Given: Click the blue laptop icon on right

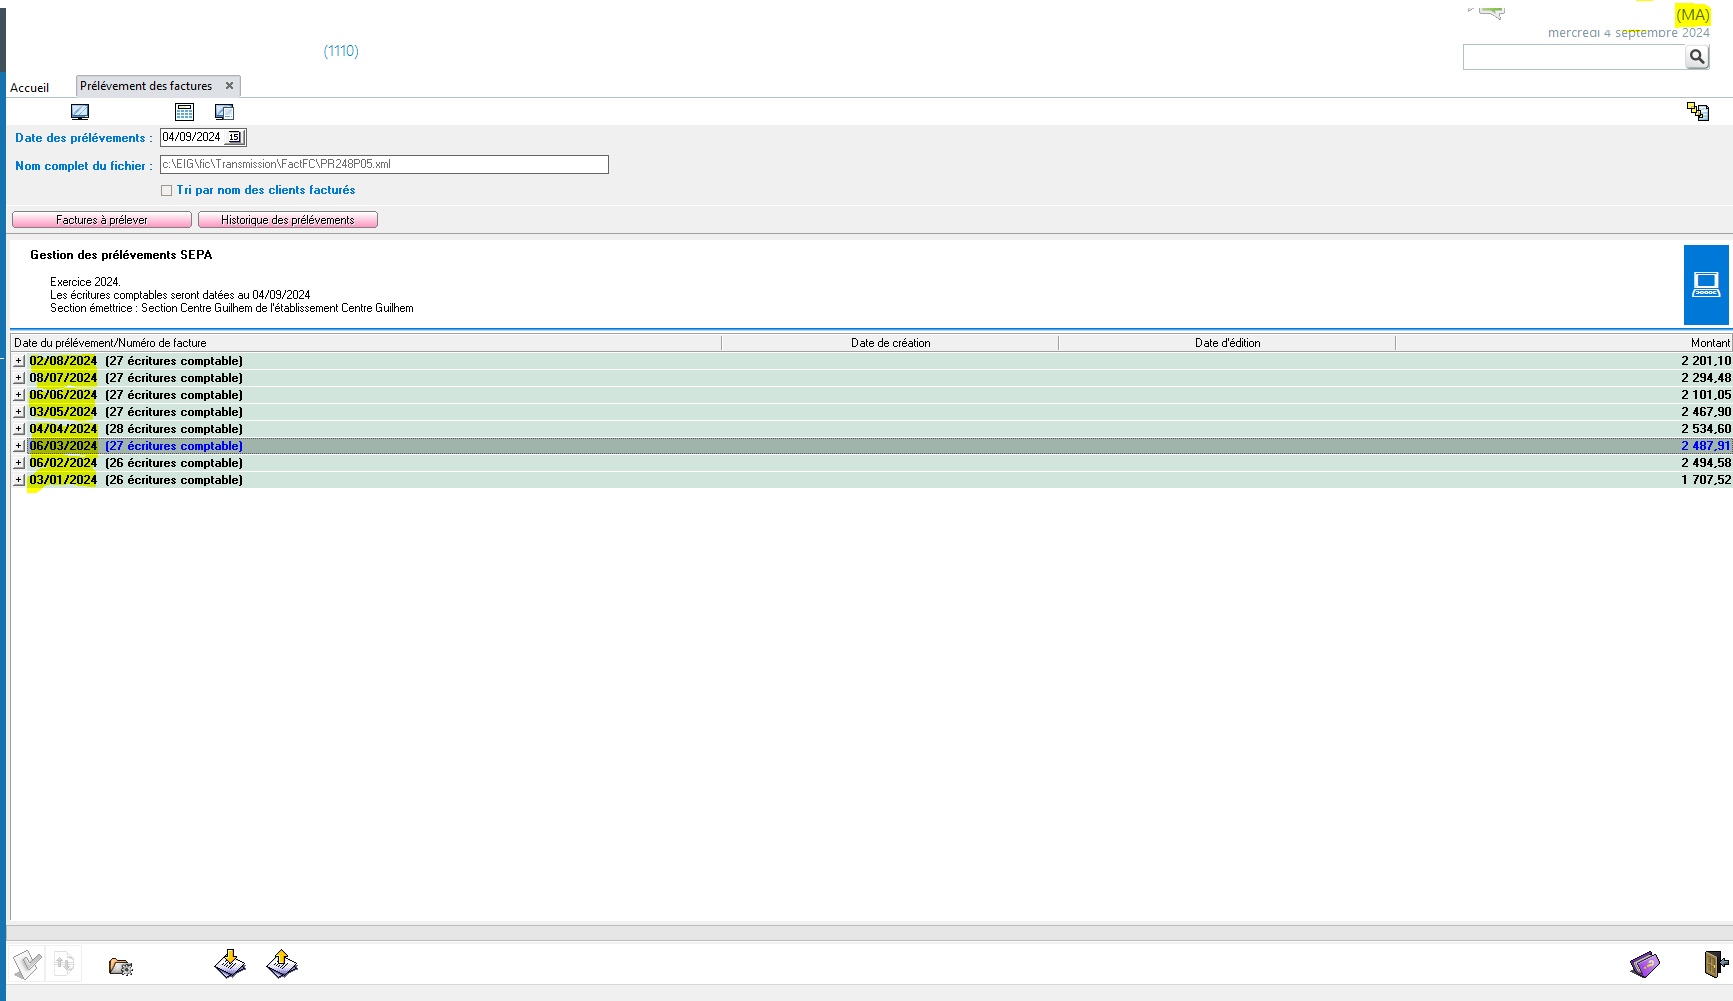Looking at the screenshot, I should (x=1706, y=285).
